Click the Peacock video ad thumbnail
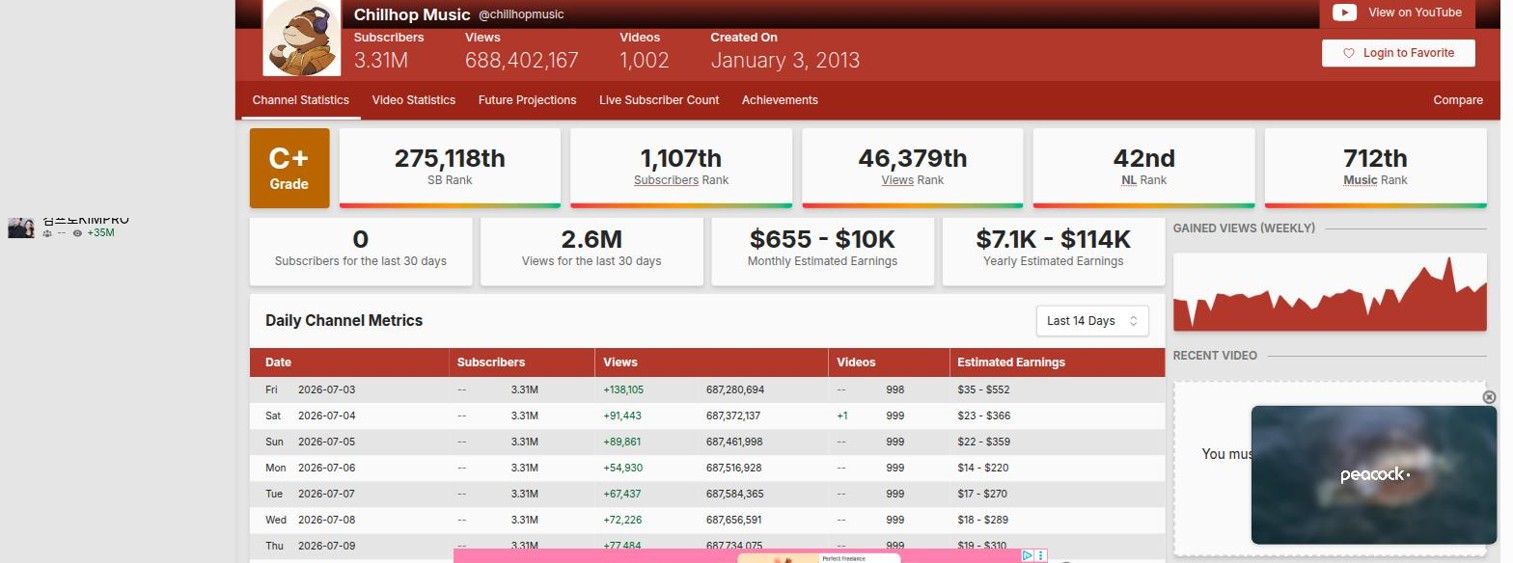 [x=1374, y=475]
